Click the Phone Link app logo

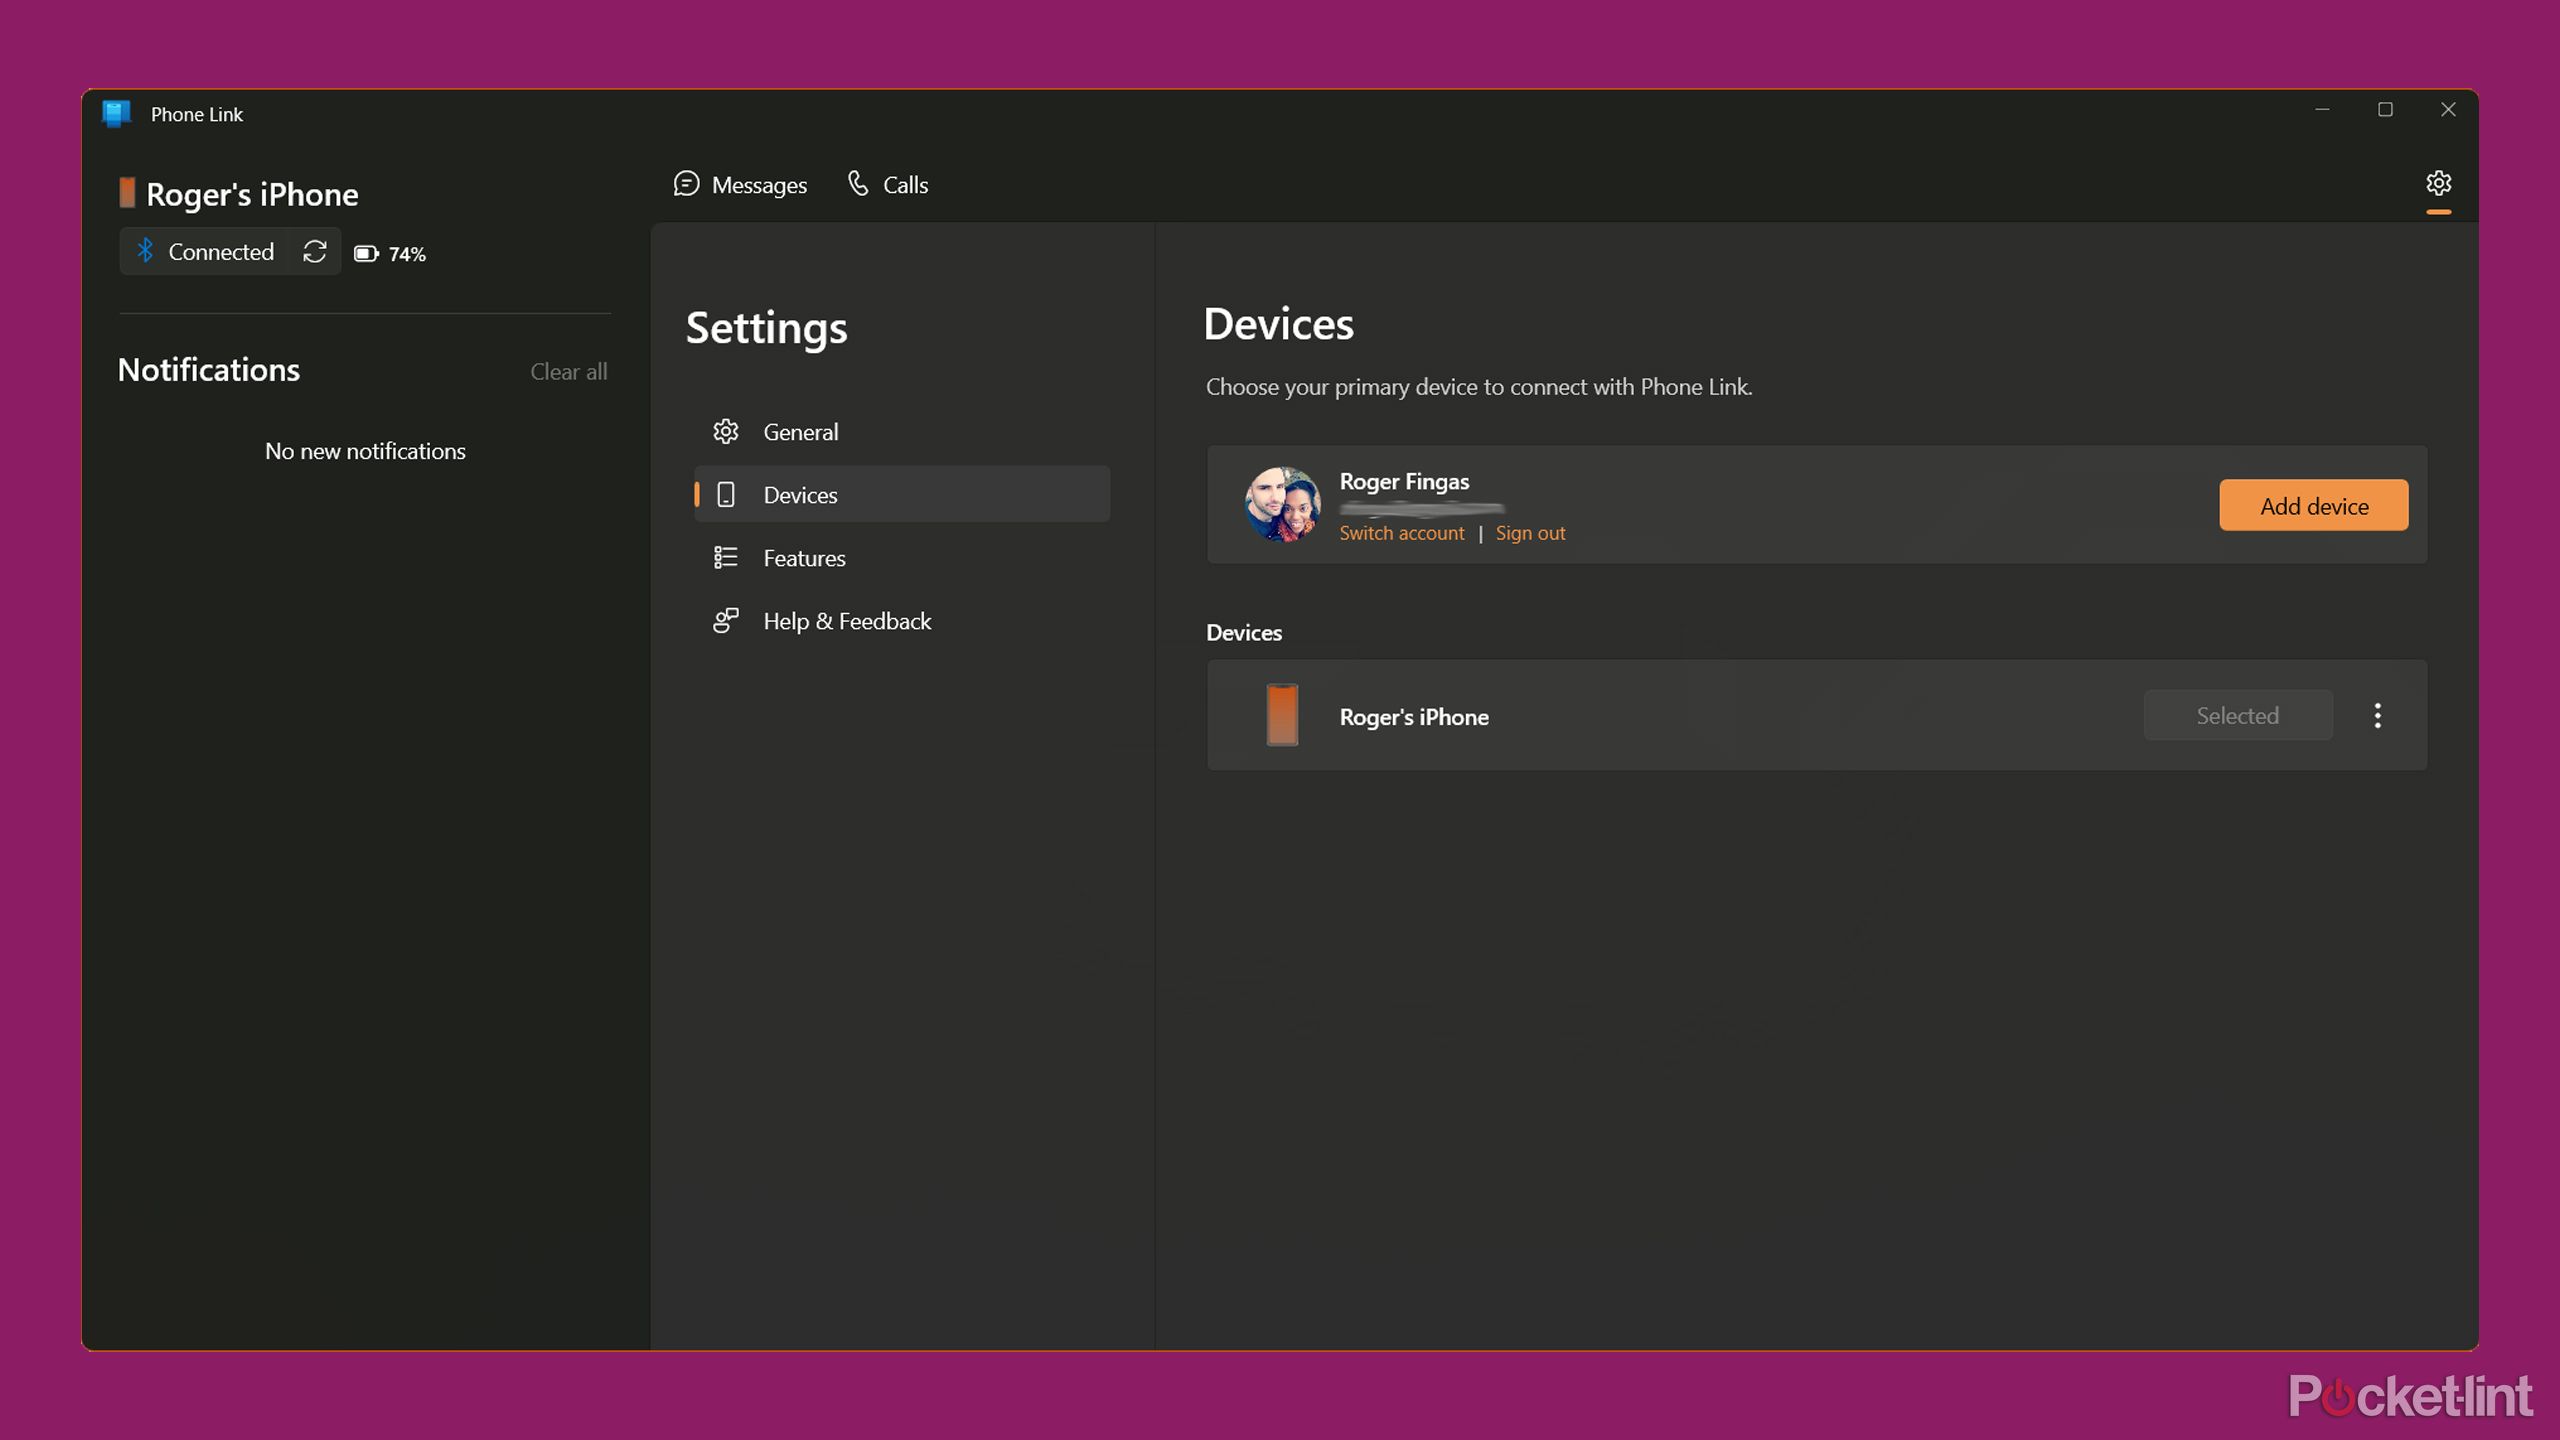[117, 114]
